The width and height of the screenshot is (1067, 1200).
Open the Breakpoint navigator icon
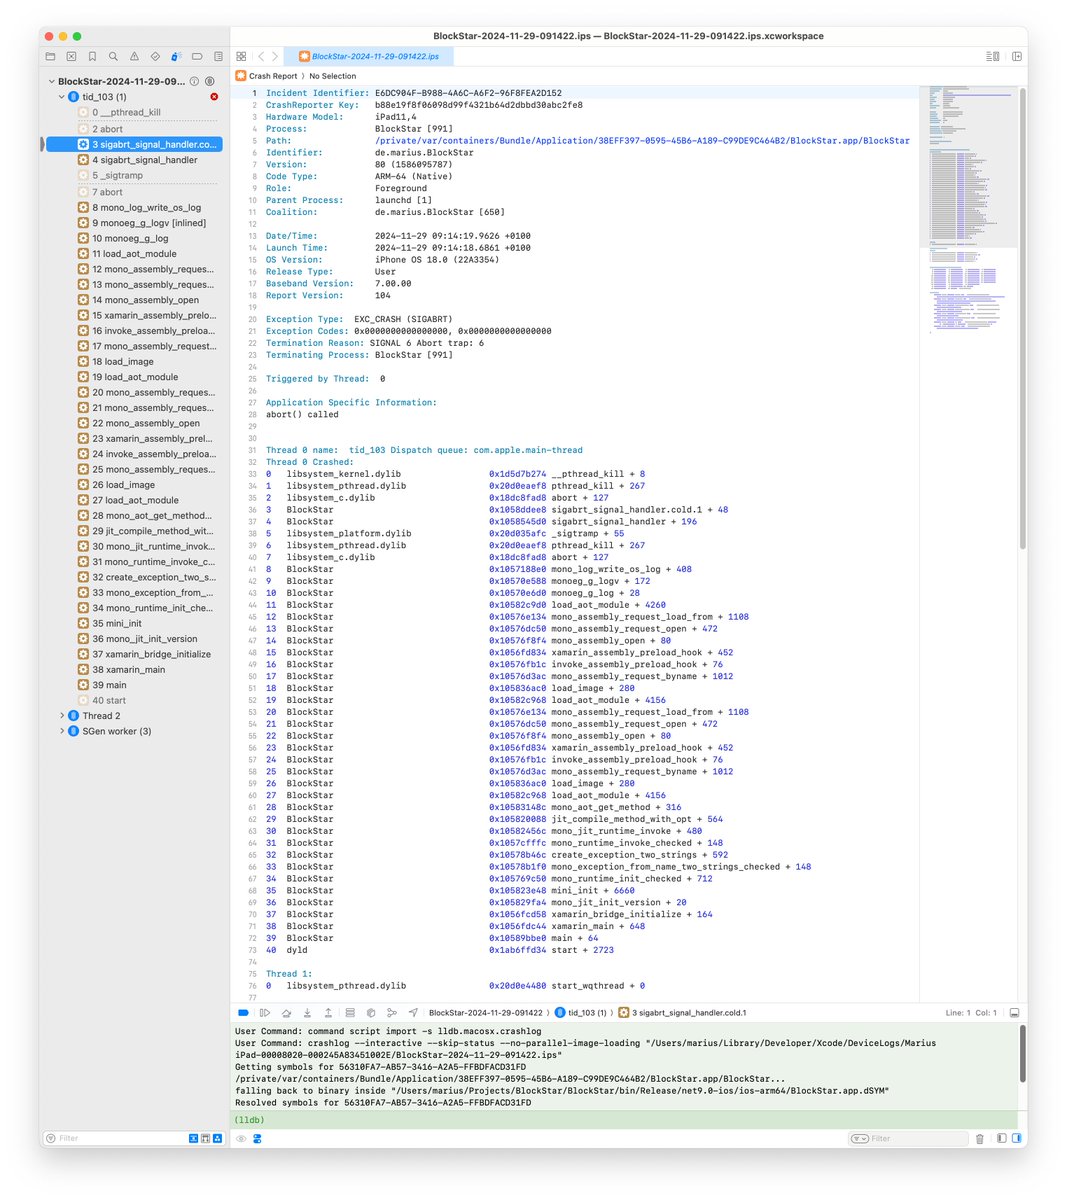point(197,57)
